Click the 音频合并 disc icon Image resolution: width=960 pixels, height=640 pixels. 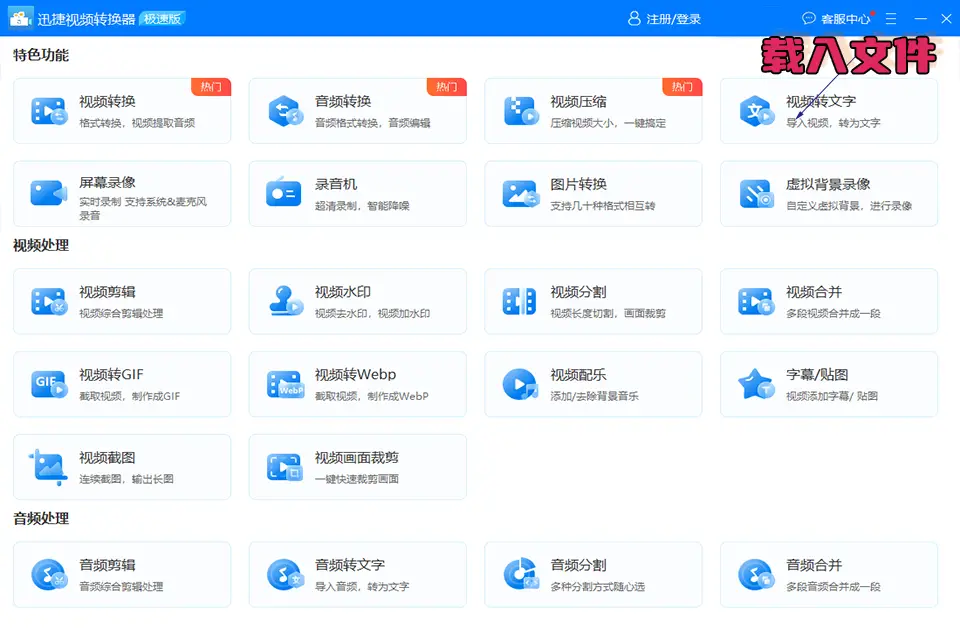tap(757, 574)
